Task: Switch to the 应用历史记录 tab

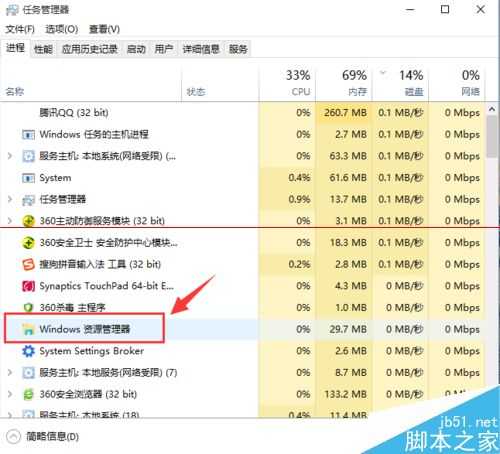Action: (x=90, y=50)
